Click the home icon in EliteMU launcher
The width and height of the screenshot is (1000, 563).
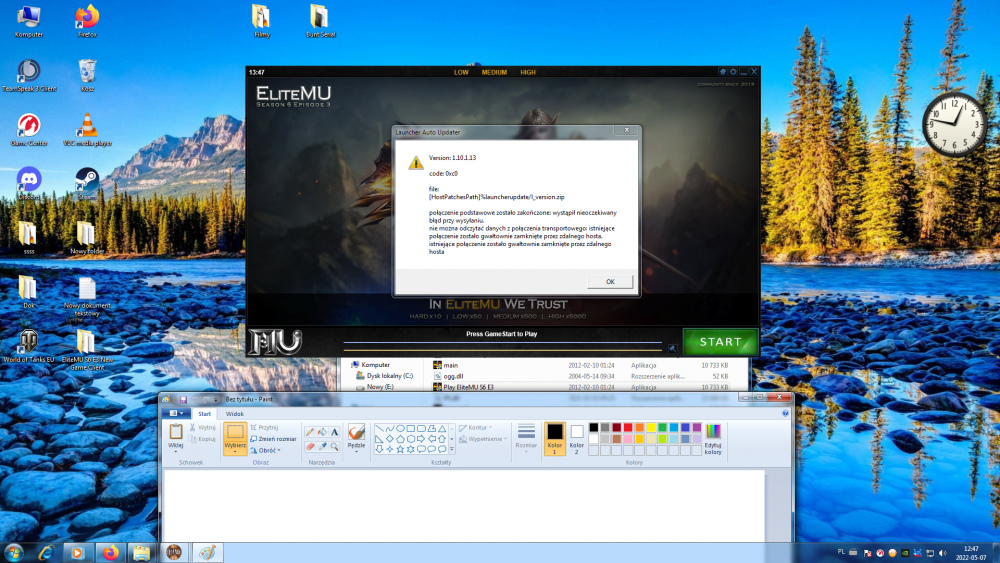pos(723,72)
